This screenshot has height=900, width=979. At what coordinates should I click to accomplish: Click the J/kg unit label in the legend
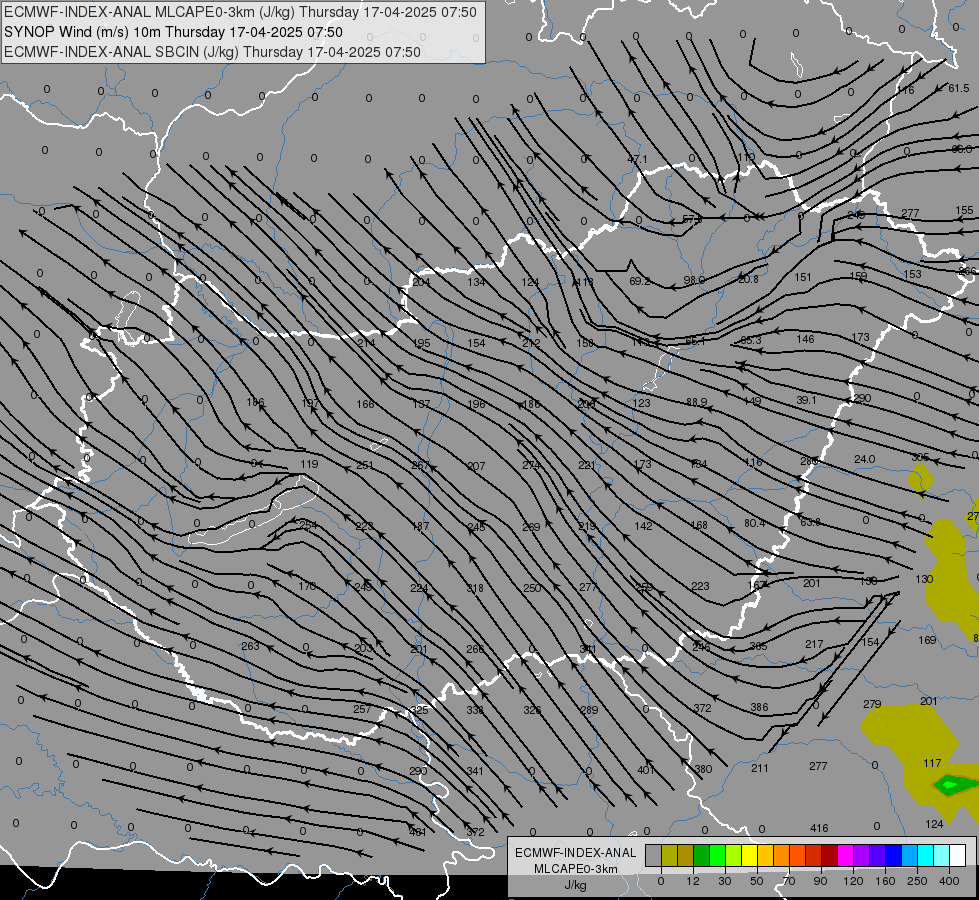click(x=576, y=885)
